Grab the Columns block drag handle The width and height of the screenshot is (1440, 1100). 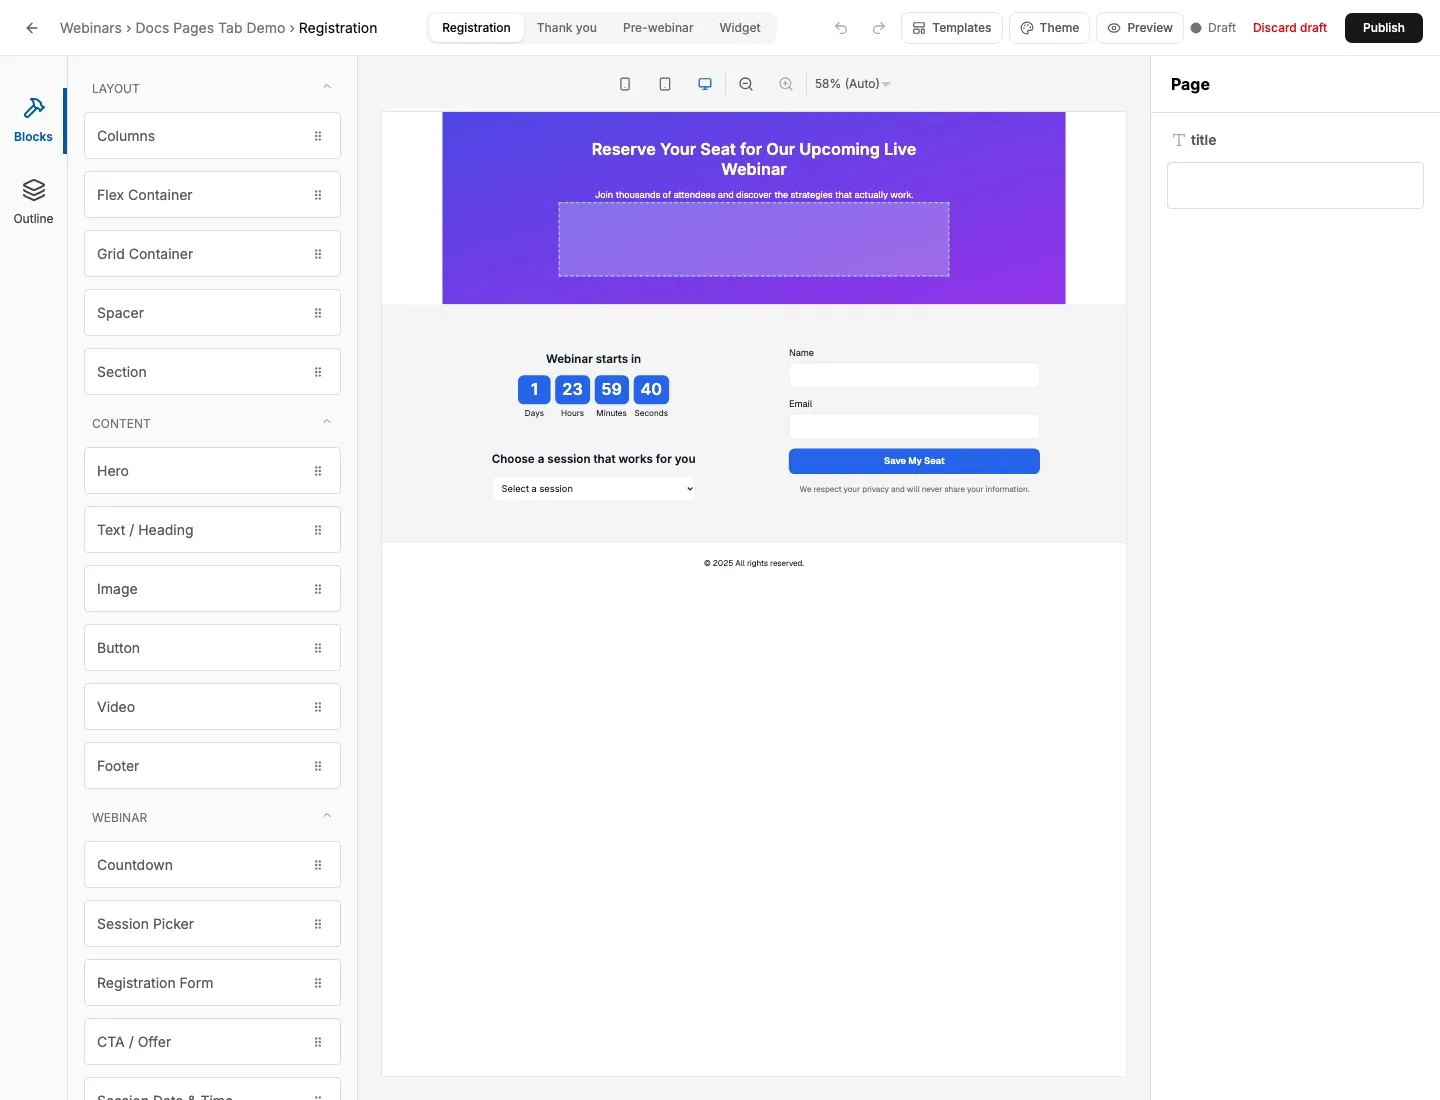coord(318,136)
